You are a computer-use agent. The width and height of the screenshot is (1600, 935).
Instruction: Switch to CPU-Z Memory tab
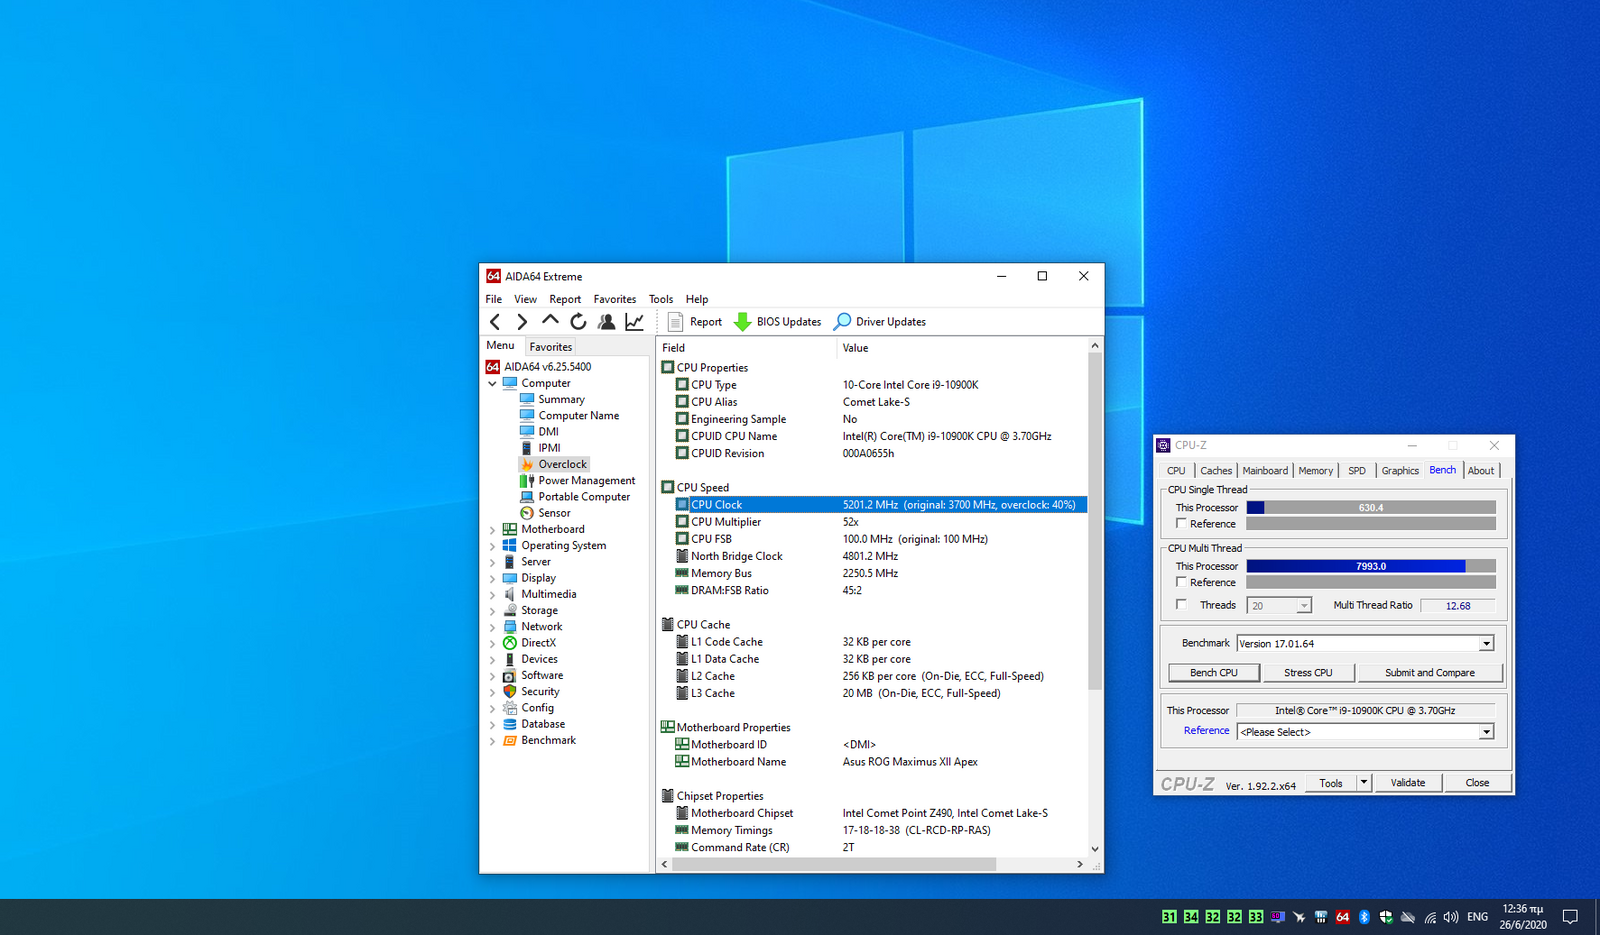coord(1315,471)
